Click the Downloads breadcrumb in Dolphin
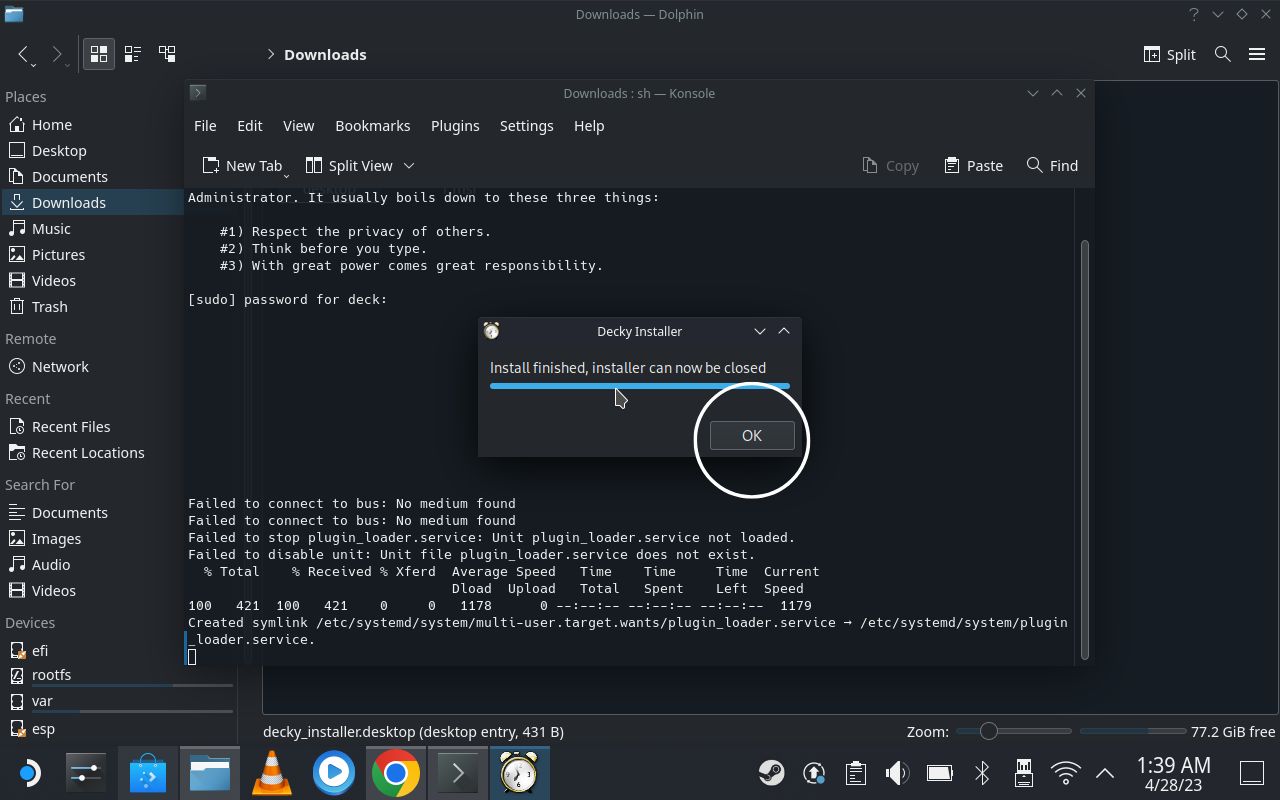The height and width of the screenshot is (800, 1280). coord(325,54)
